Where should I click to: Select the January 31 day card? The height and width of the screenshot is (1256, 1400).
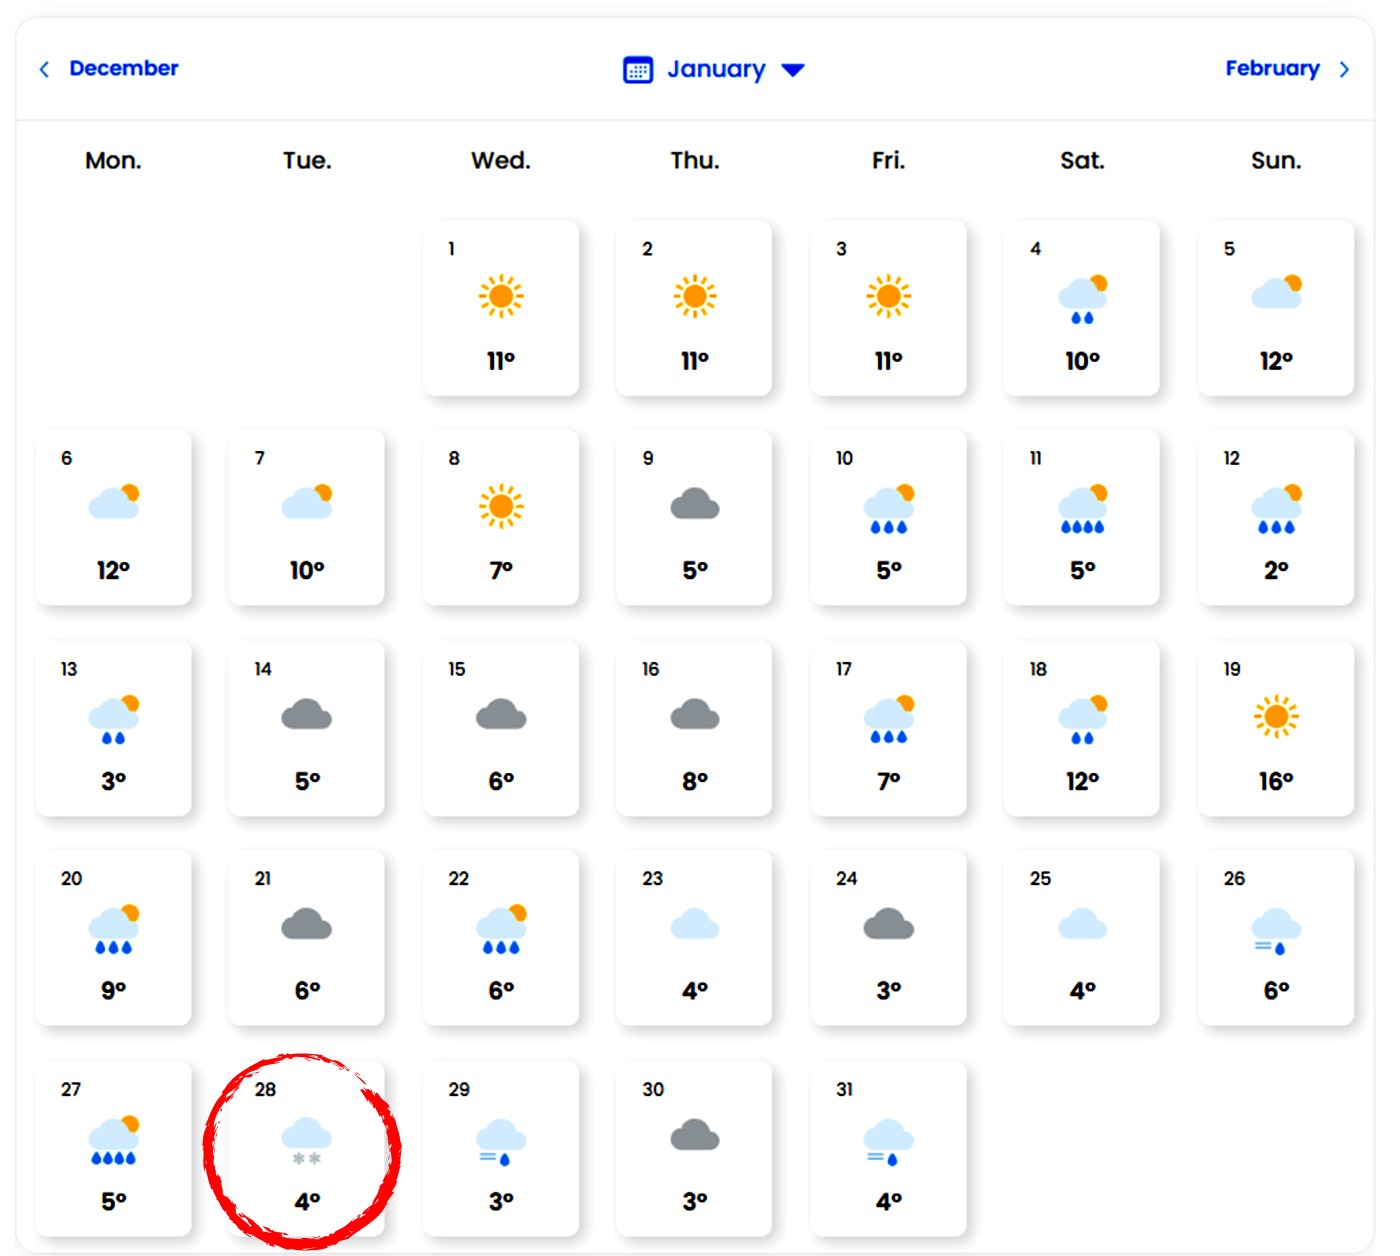[x=888, y=1148]
